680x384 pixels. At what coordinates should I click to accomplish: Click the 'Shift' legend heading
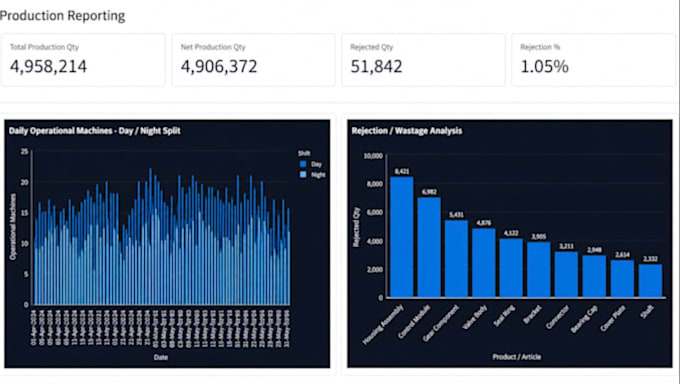304,153
